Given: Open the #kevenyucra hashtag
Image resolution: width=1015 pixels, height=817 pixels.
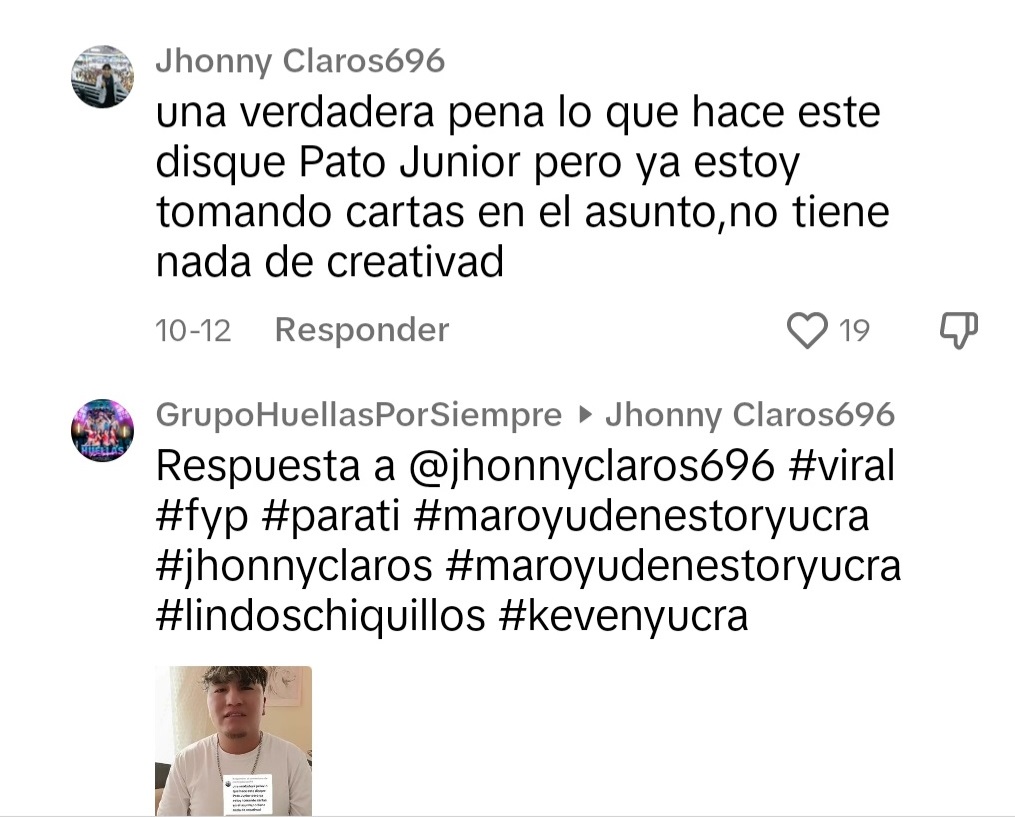Looking at the screenshot, I should pyautogui.click(x=624, y=616).
